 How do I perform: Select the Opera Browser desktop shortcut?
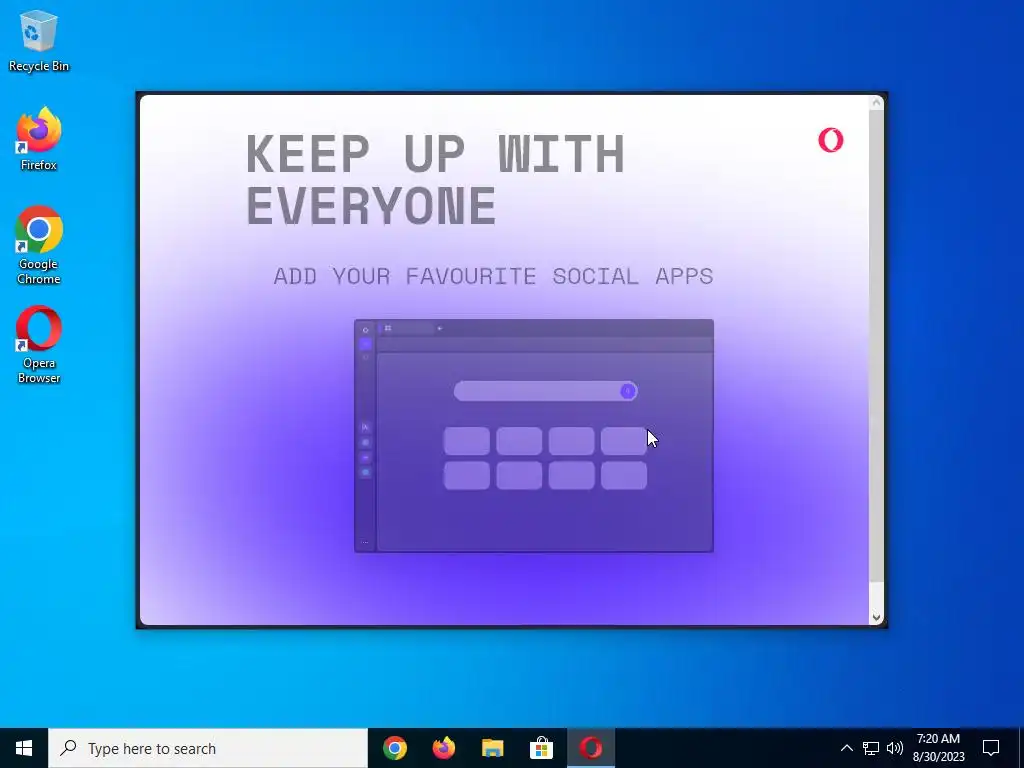pyautogui.click(x=39, y=344)
